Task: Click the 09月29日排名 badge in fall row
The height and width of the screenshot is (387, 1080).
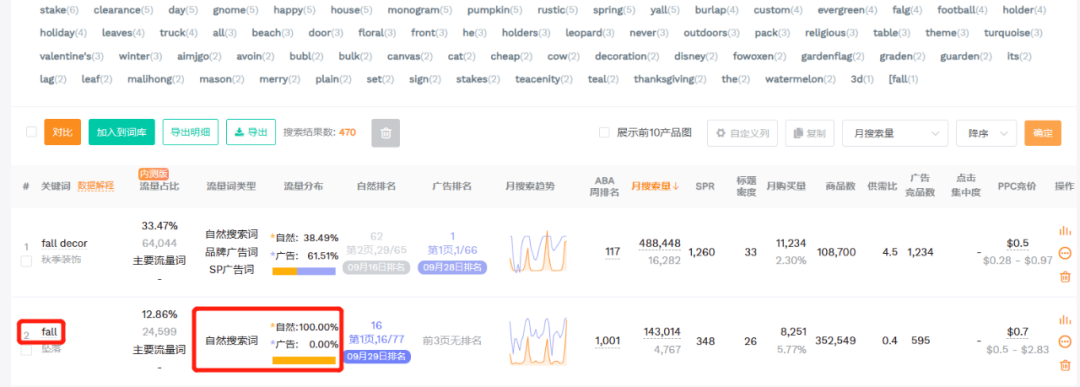Action: click(x=376, y=357)
